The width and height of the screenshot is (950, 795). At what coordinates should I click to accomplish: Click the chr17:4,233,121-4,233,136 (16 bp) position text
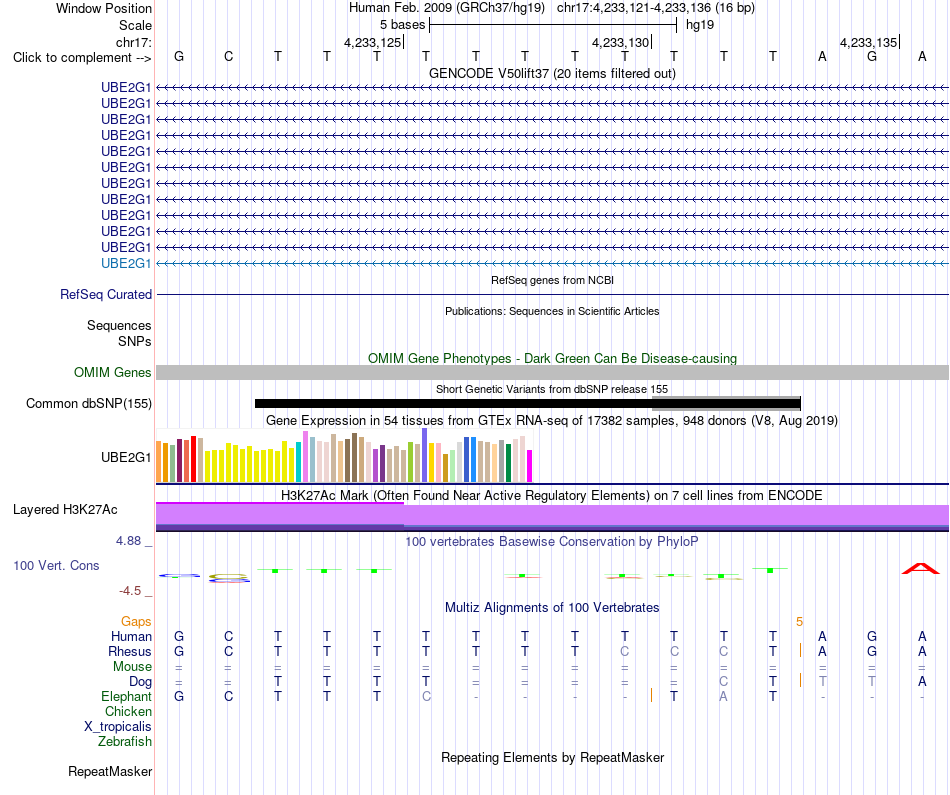656,8
